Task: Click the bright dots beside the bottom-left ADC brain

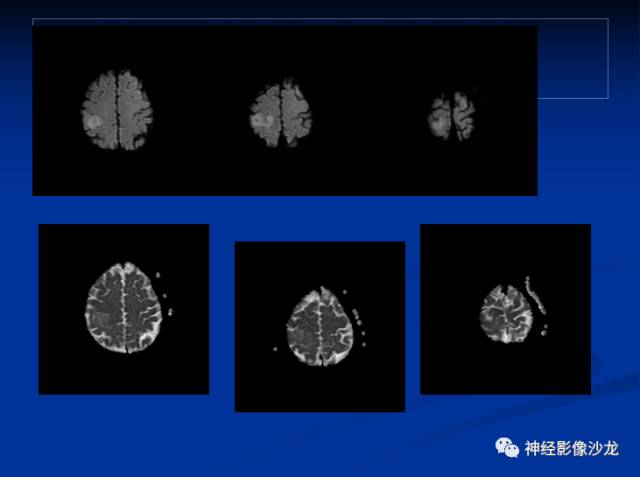Action: pyautogui.click(x=164, y=295)
